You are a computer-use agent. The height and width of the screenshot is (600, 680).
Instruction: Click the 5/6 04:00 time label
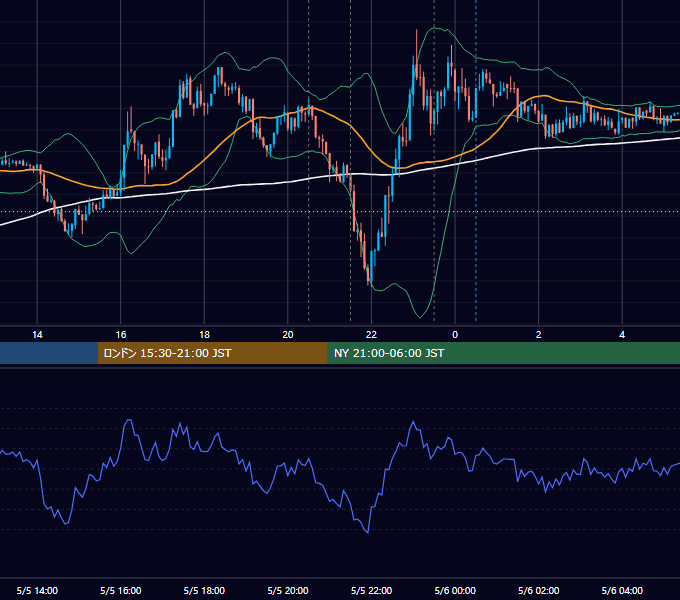click(622, 590)
